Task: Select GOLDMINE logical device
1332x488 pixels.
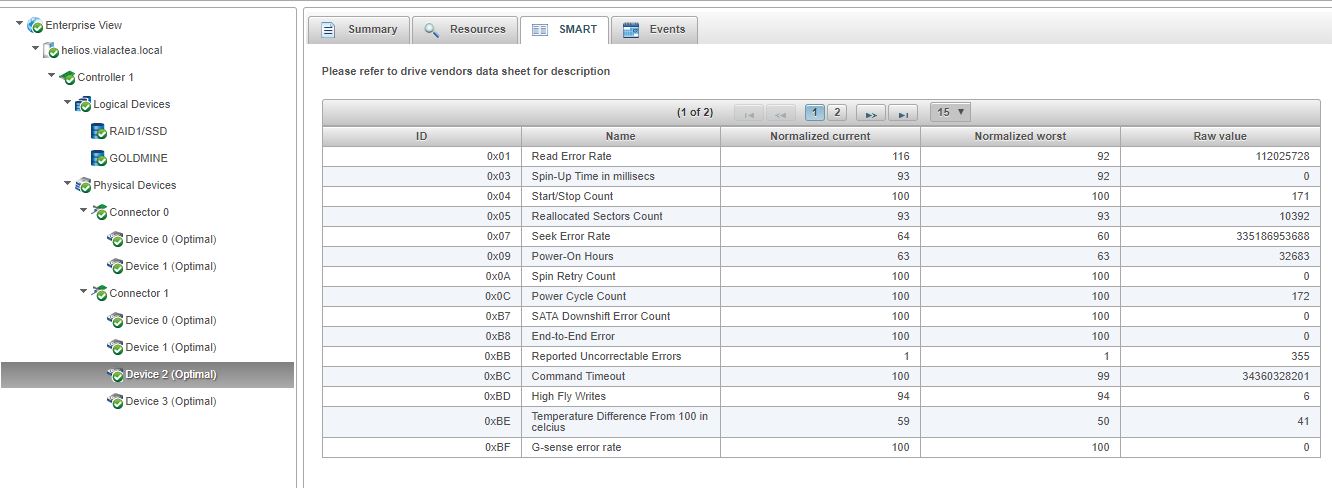Action: click(x=139, y=159)
